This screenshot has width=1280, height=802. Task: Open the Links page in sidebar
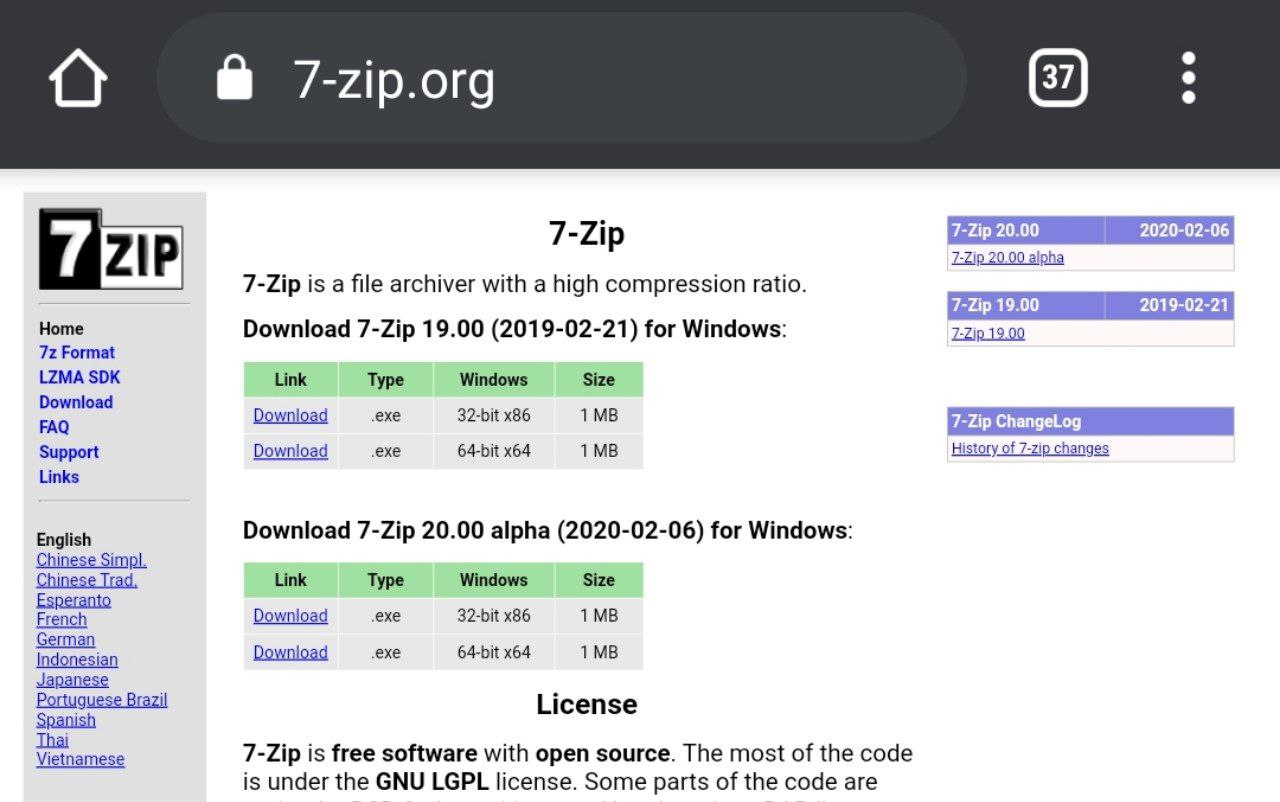click(59, 477)
